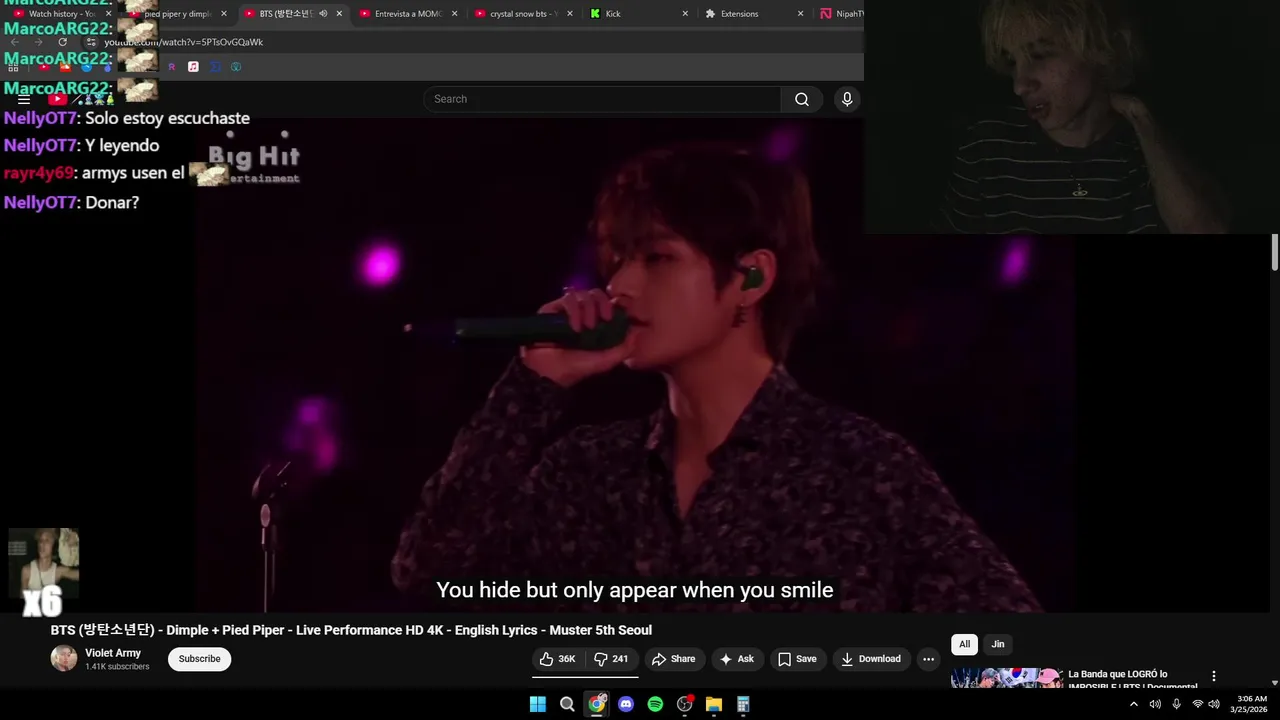Subscribe to Violet Army channel

tap(199, 659)
